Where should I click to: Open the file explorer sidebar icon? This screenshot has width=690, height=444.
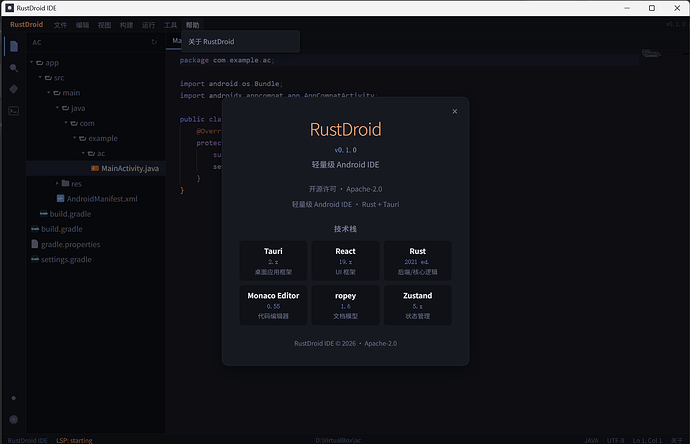click(x=14, y=46)
